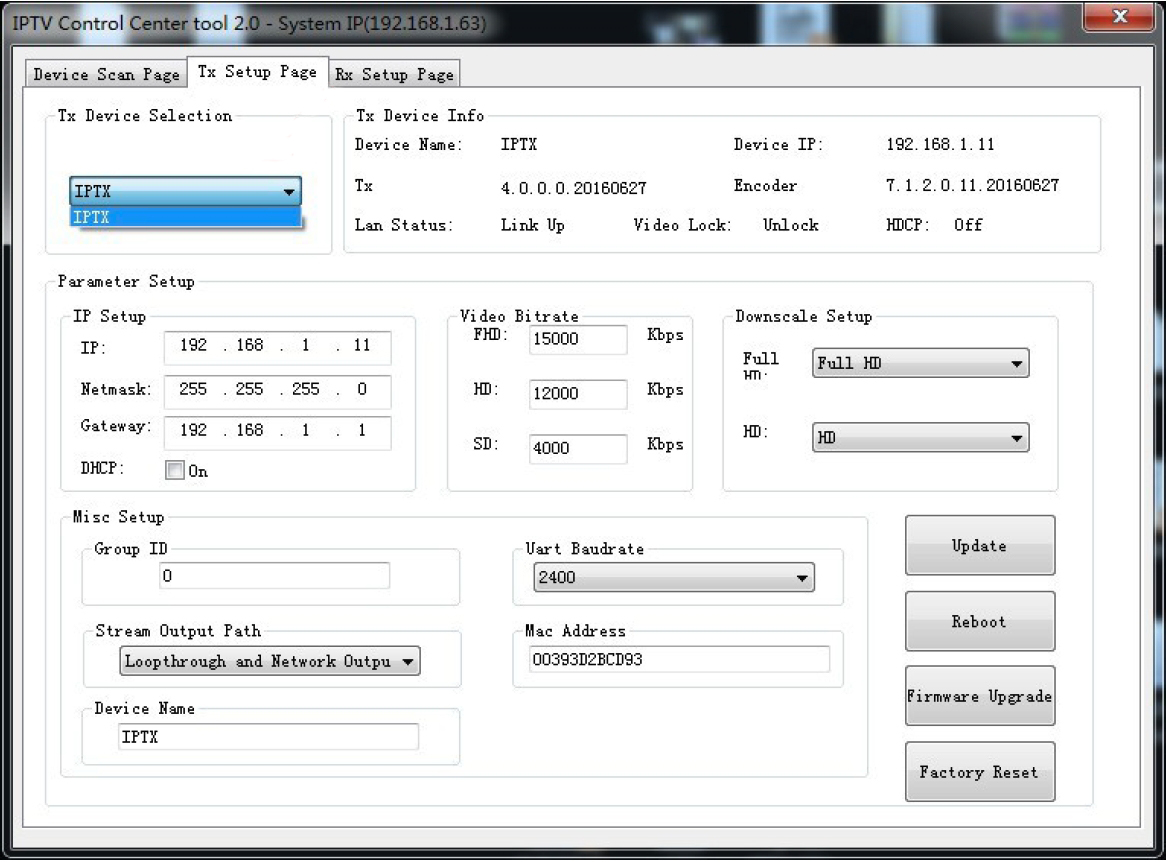
Task: Click the Factory Reset button
Action: point(979,772)
